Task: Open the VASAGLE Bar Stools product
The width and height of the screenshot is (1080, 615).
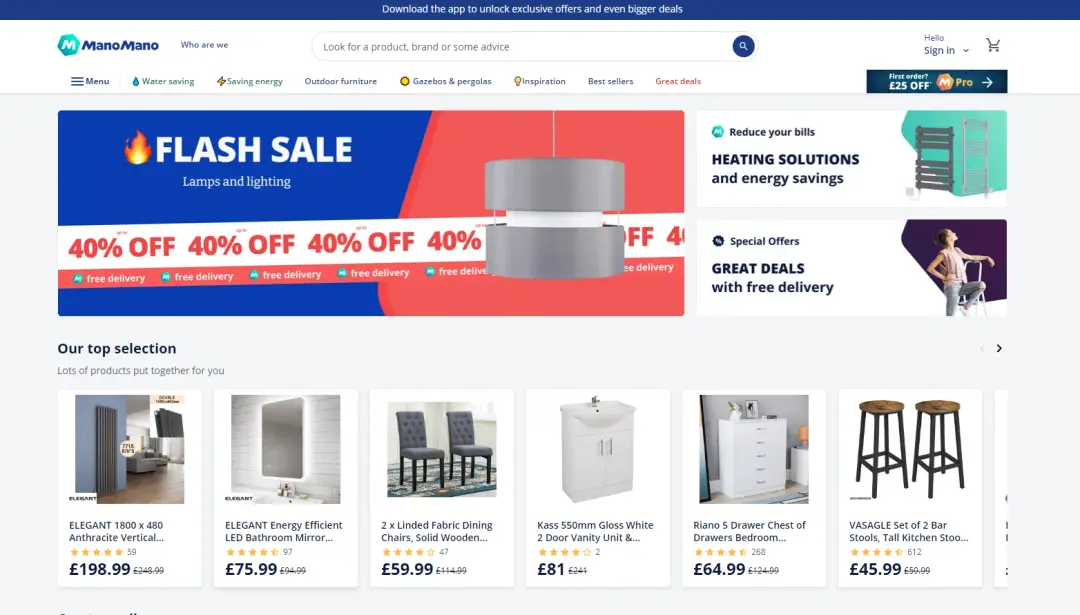Action: point(910,488)
